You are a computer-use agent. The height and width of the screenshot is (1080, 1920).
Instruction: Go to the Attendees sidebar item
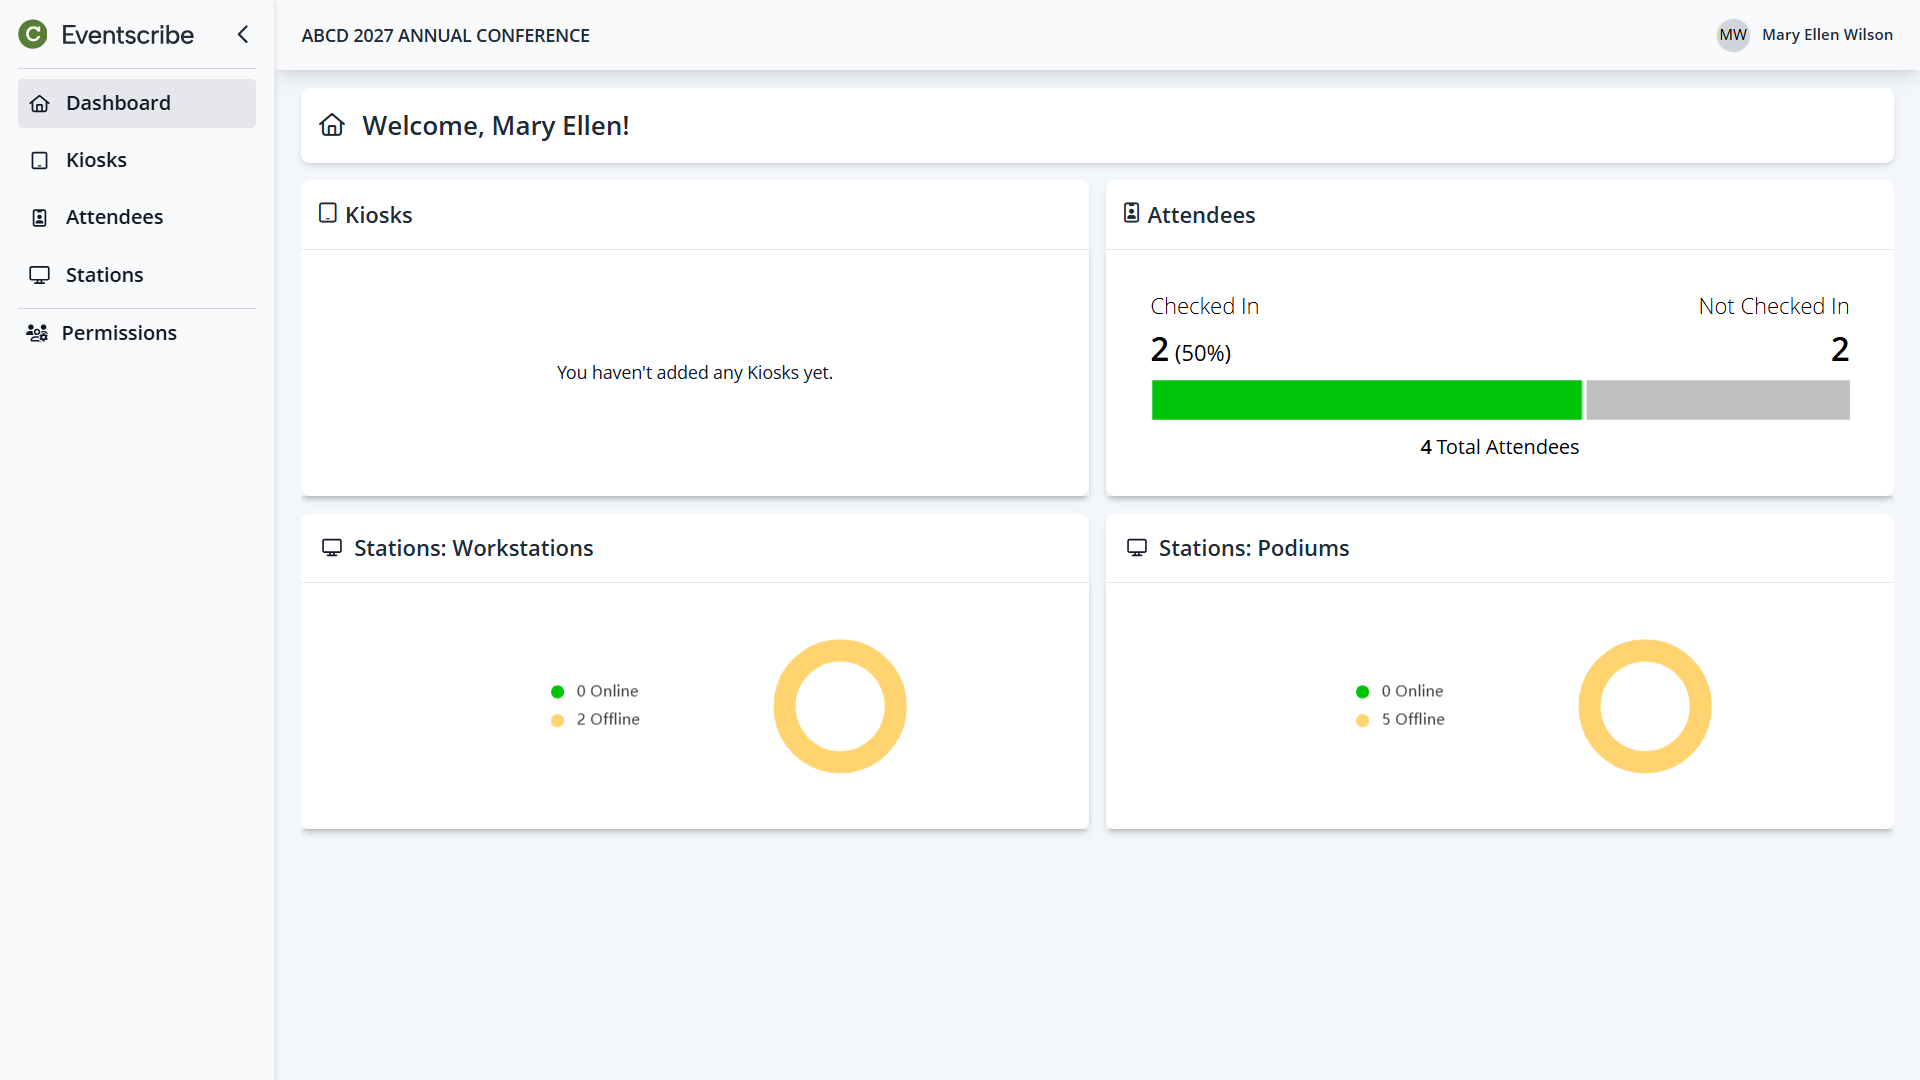point(114,217)
